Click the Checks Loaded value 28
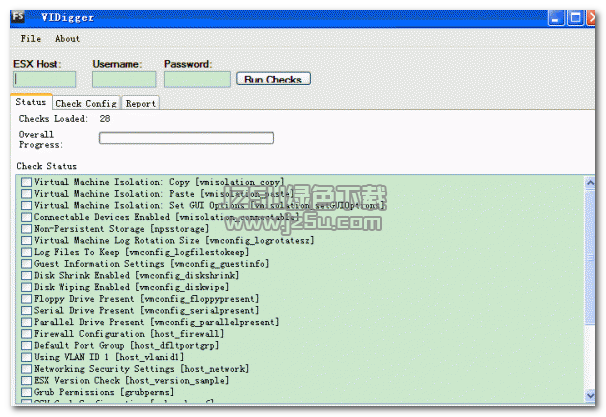Image resolution: width=606 pixels, height=417 pixels. click(x=105, y=119)
